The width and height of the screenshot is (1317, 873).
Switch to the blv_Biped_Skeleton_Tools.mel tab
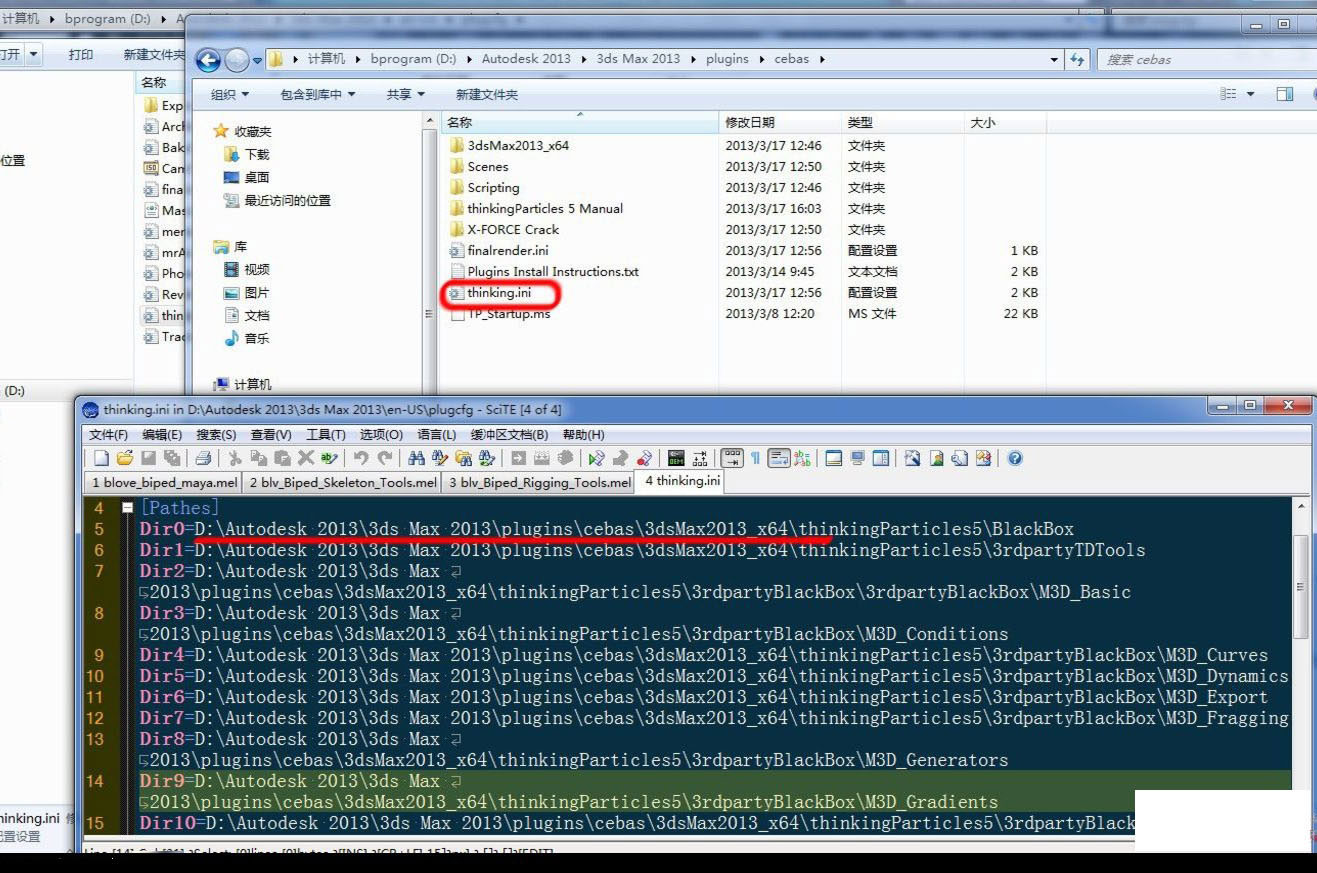pyautogui.click(x=343, y=482)
